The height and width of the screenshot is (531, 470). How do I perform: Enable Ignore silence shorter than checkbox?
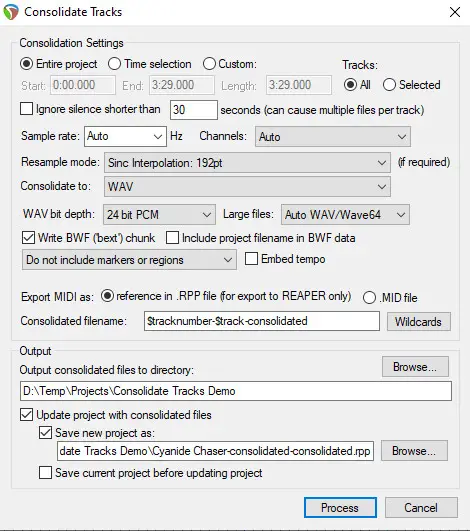point(26,109)
